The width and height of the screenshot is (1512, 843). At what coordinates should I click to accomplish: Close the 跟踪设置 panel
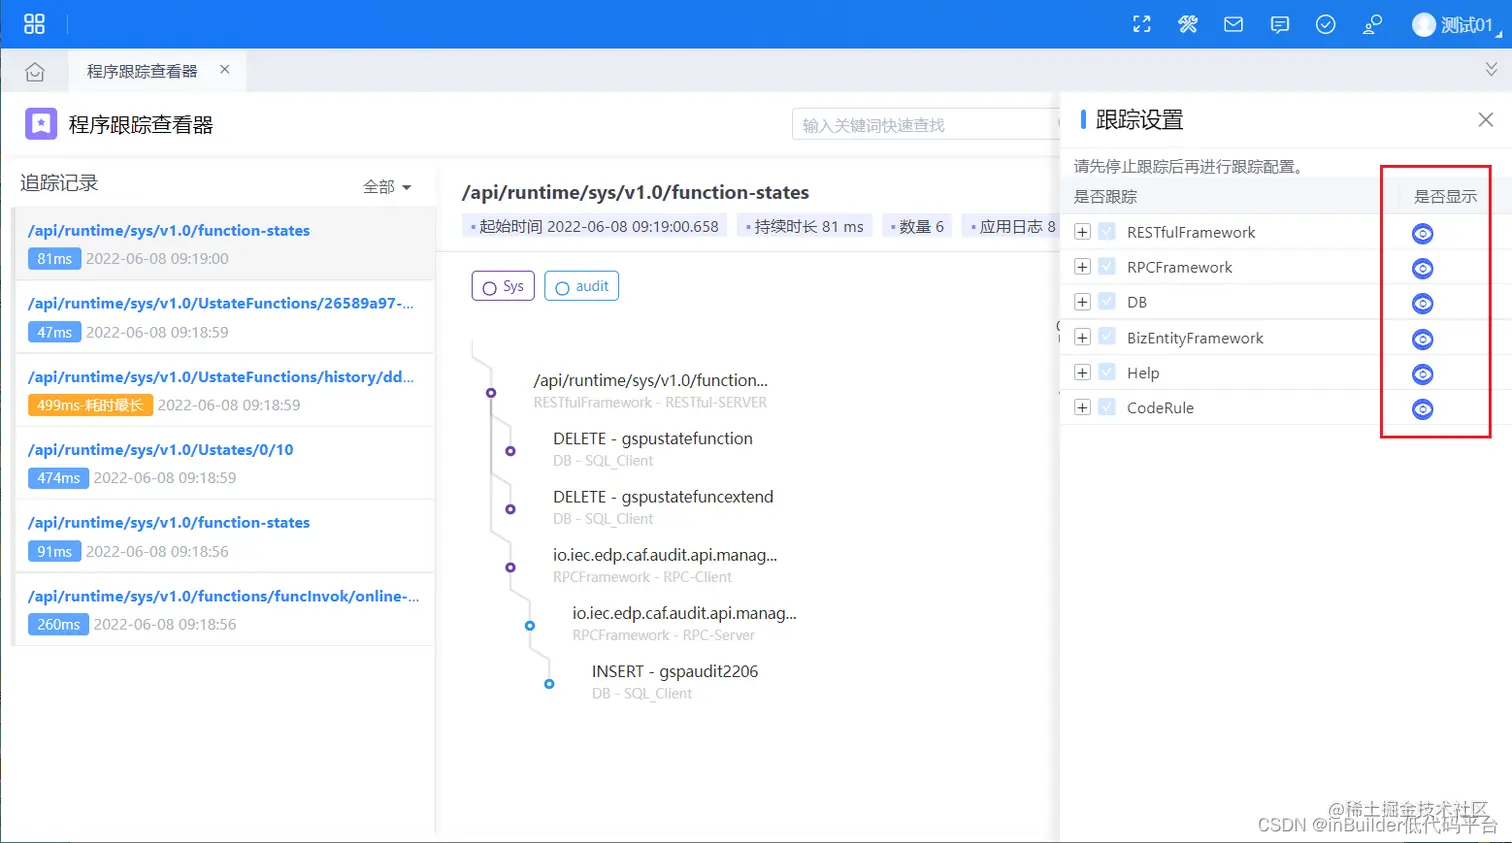pos(1485,120)
